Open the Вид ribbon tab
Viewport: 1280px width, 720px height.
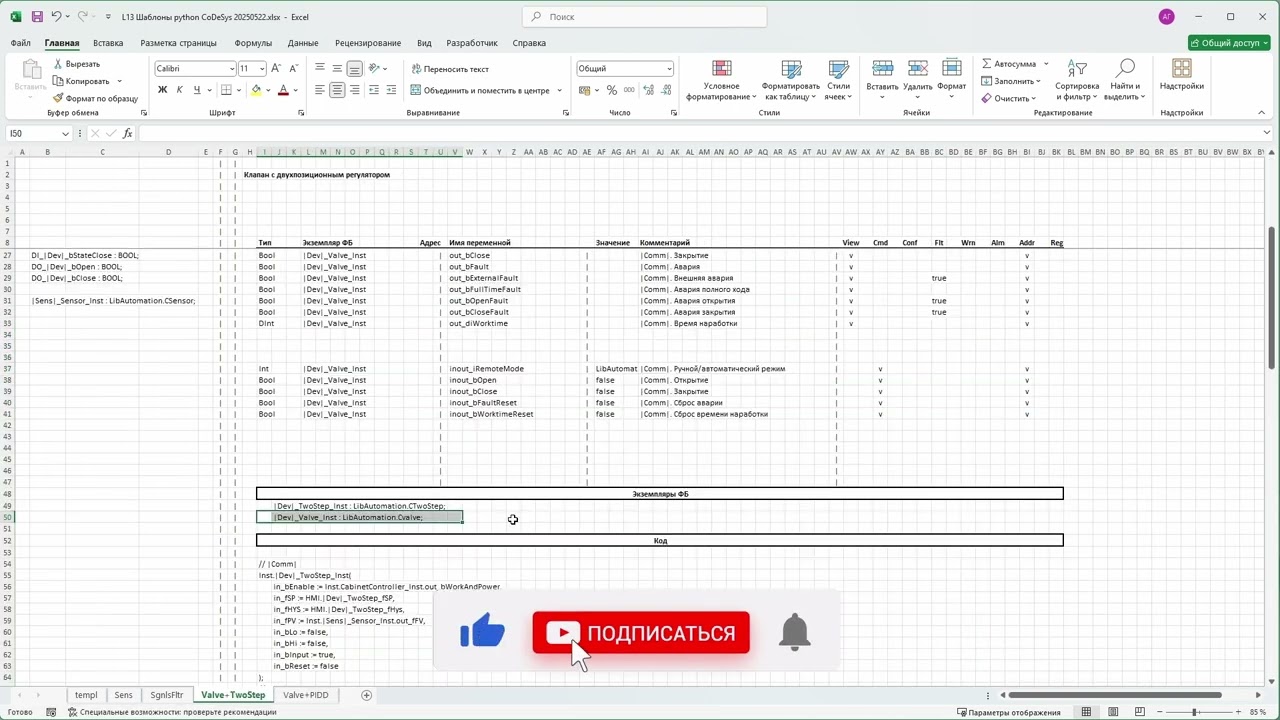click(x=424, y=43)
